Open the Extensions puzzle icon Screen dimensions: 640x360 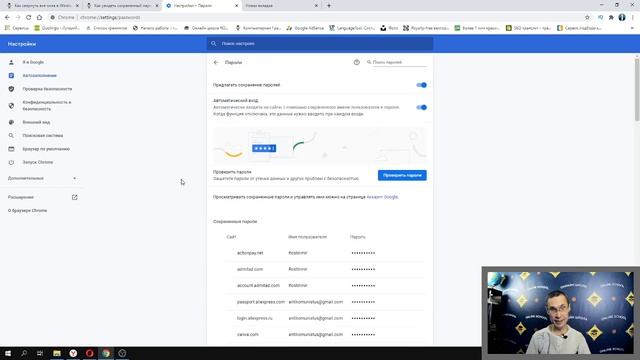611,18
